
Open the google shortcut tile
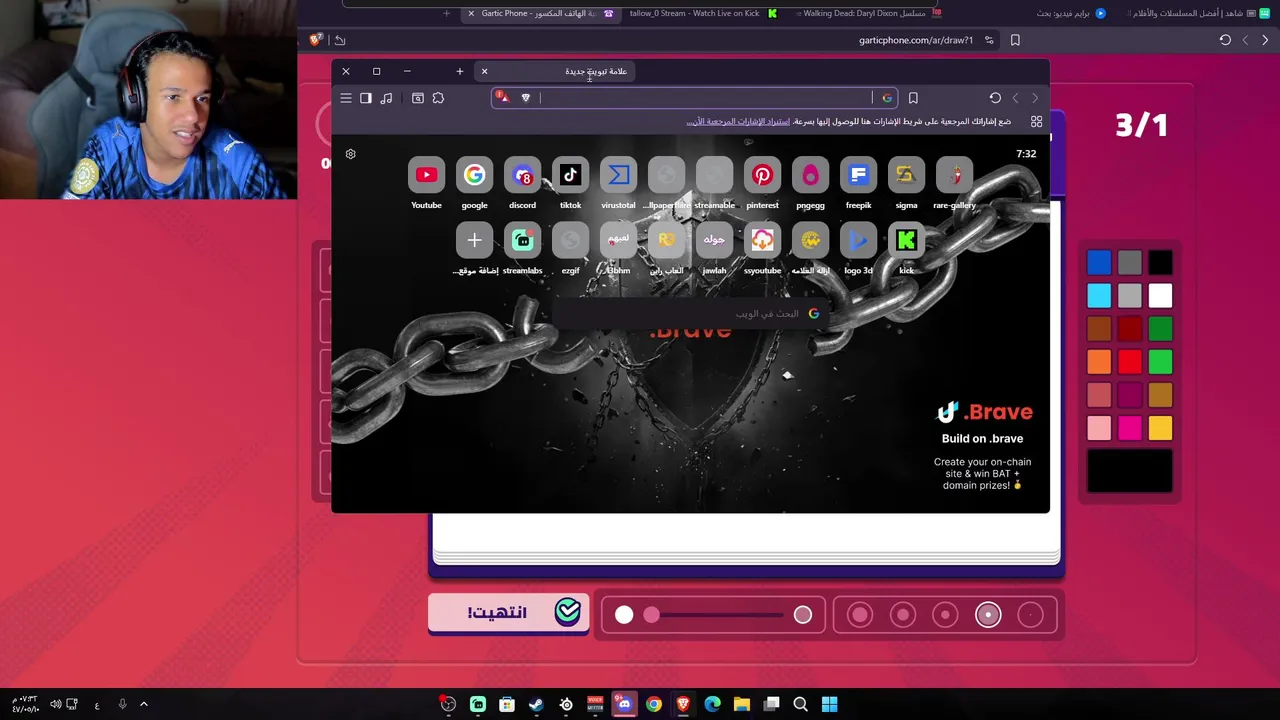(x=474, y=176)
